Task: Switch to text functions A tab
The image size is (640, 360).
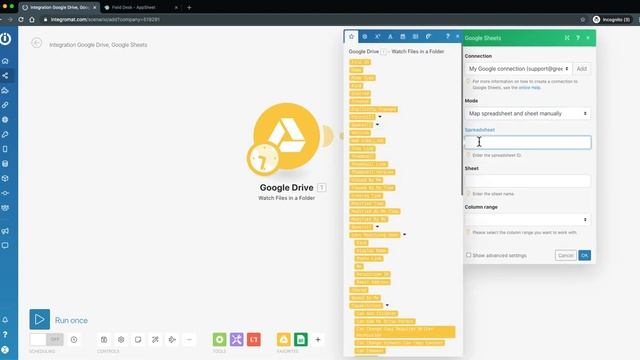Action: [x=390, y=36]
